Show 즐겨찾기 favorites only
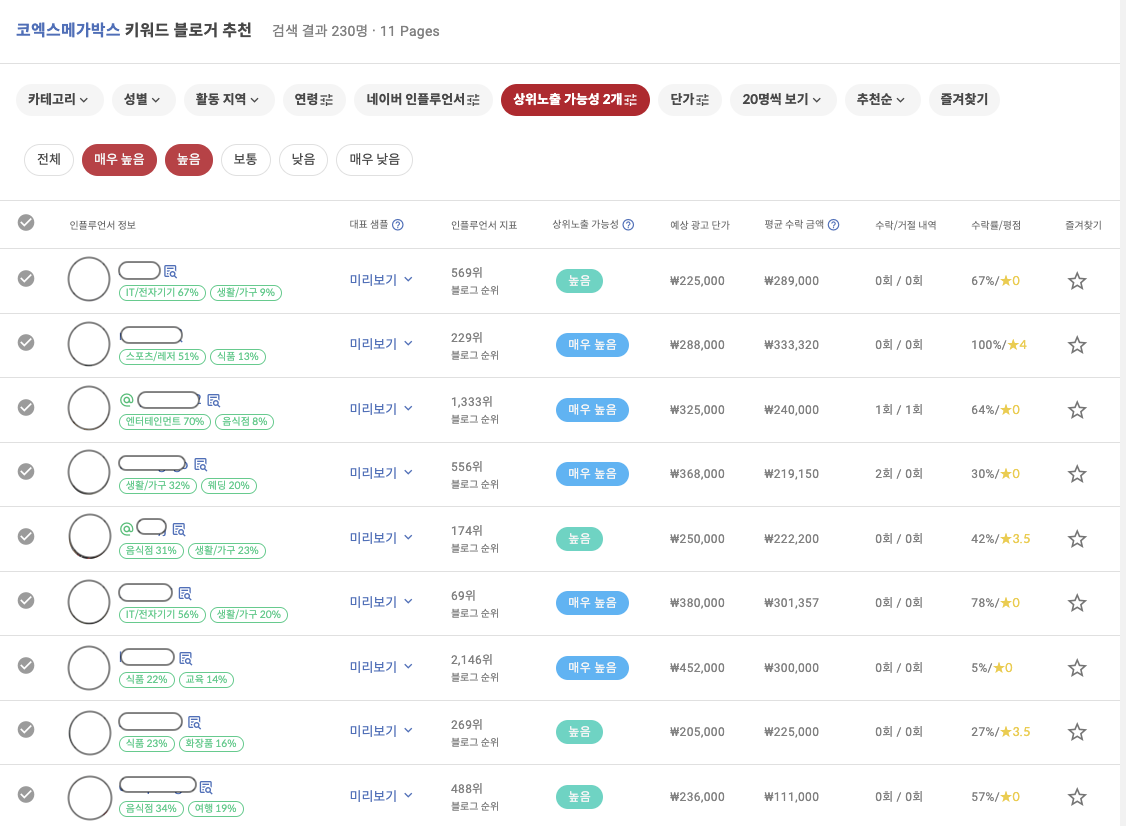 tap(964, 100)
